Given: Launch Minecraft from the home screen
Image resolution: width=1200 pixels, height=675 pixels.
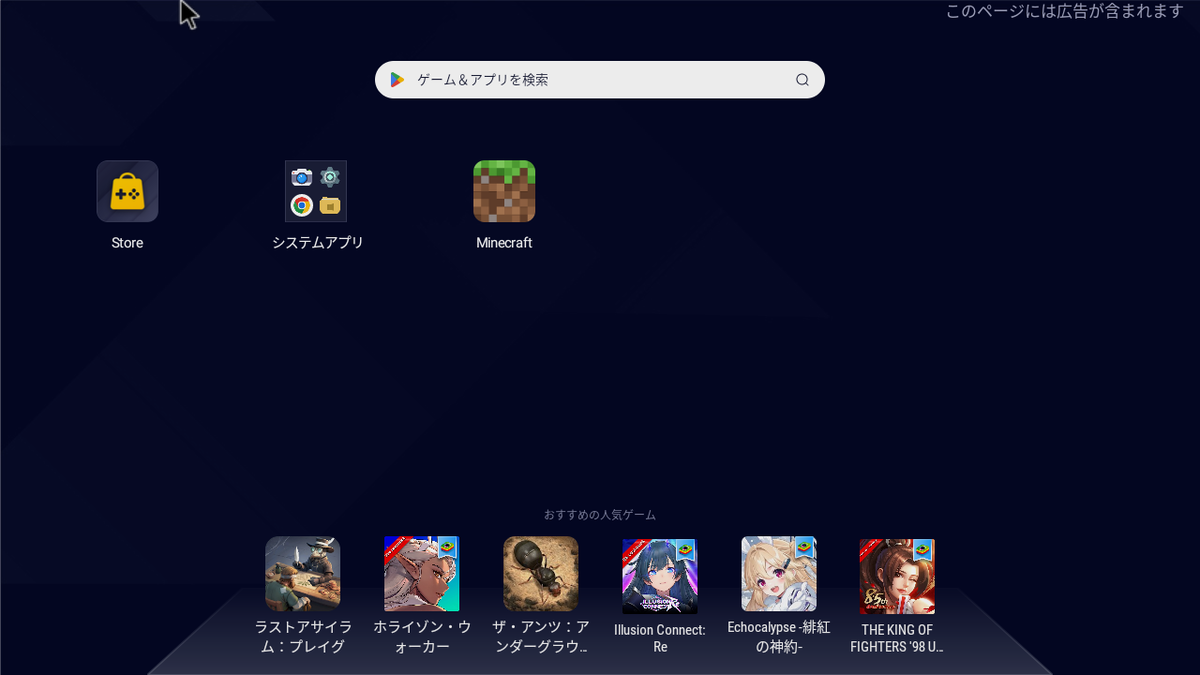Looking at the screenshot, I should tap(504, 191).
